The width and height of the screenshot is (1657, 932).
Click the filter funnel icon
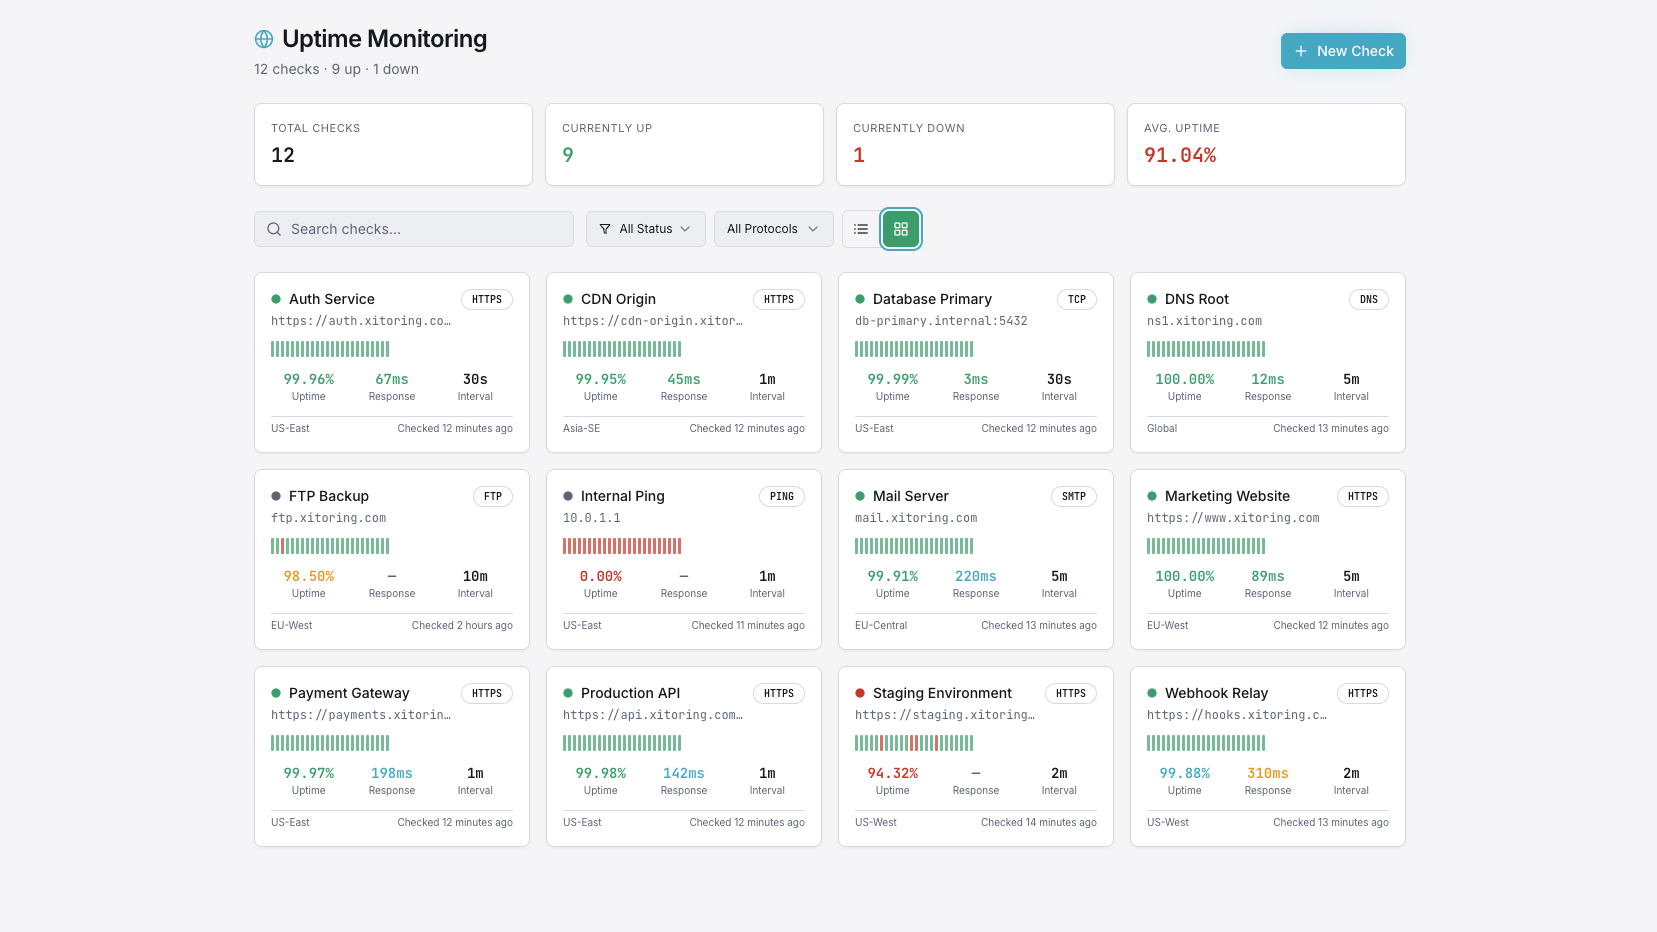[605, 229]
